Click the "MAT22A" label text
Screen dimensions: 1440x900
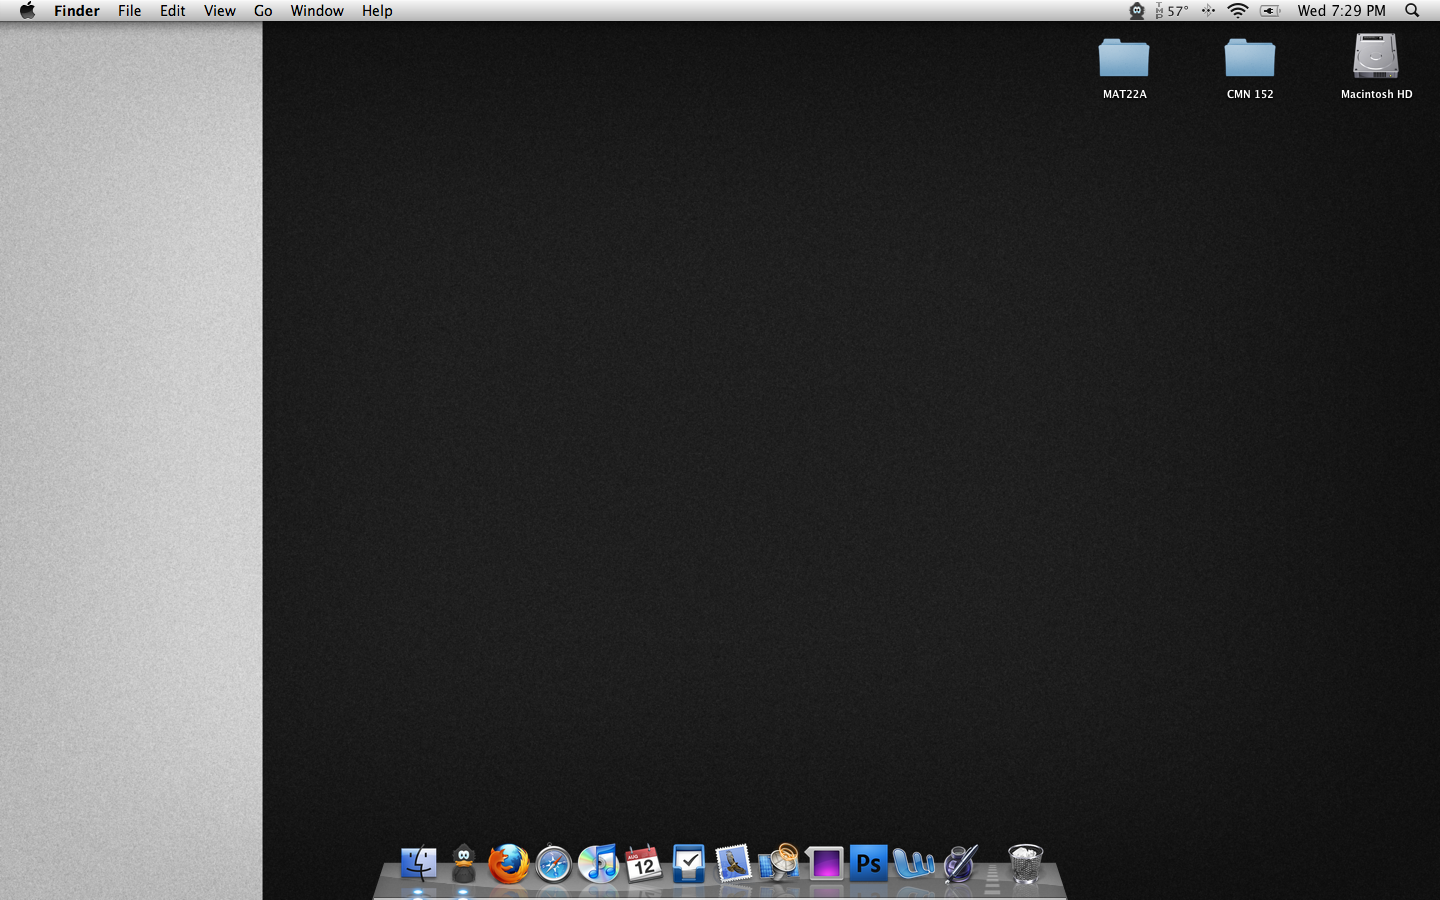point(1124,94)
